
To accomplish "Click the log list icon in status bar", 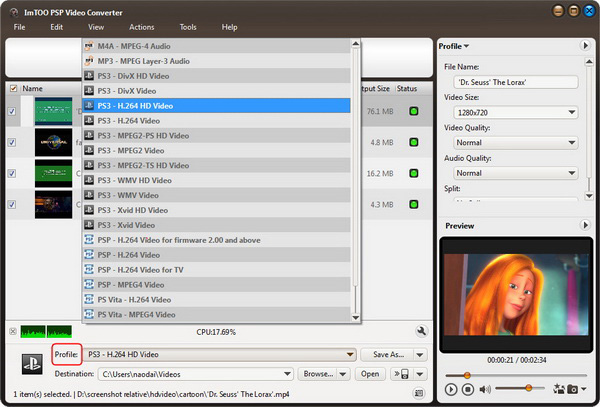I will [419, 393].
